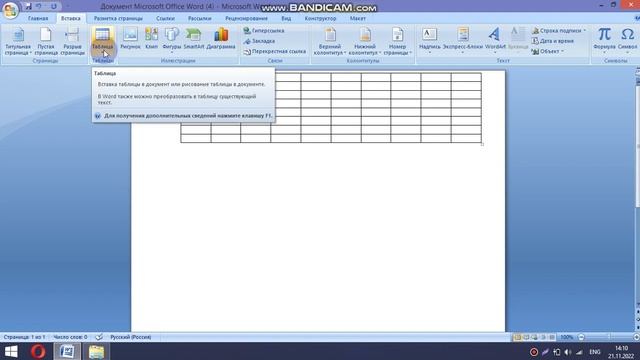Undo the last action
This screenshot has height=360, width=640.
[x=39, y=6]
